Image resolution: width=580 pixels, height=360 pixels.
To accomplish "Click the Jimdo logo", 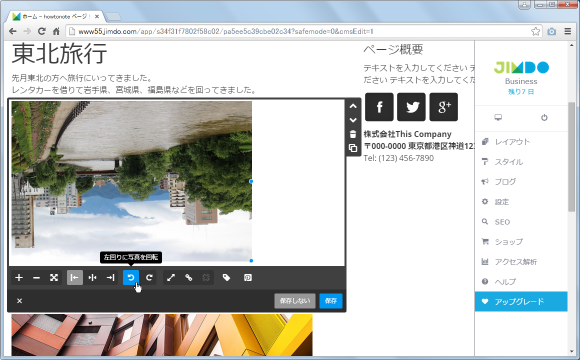I will click(521, 68).
